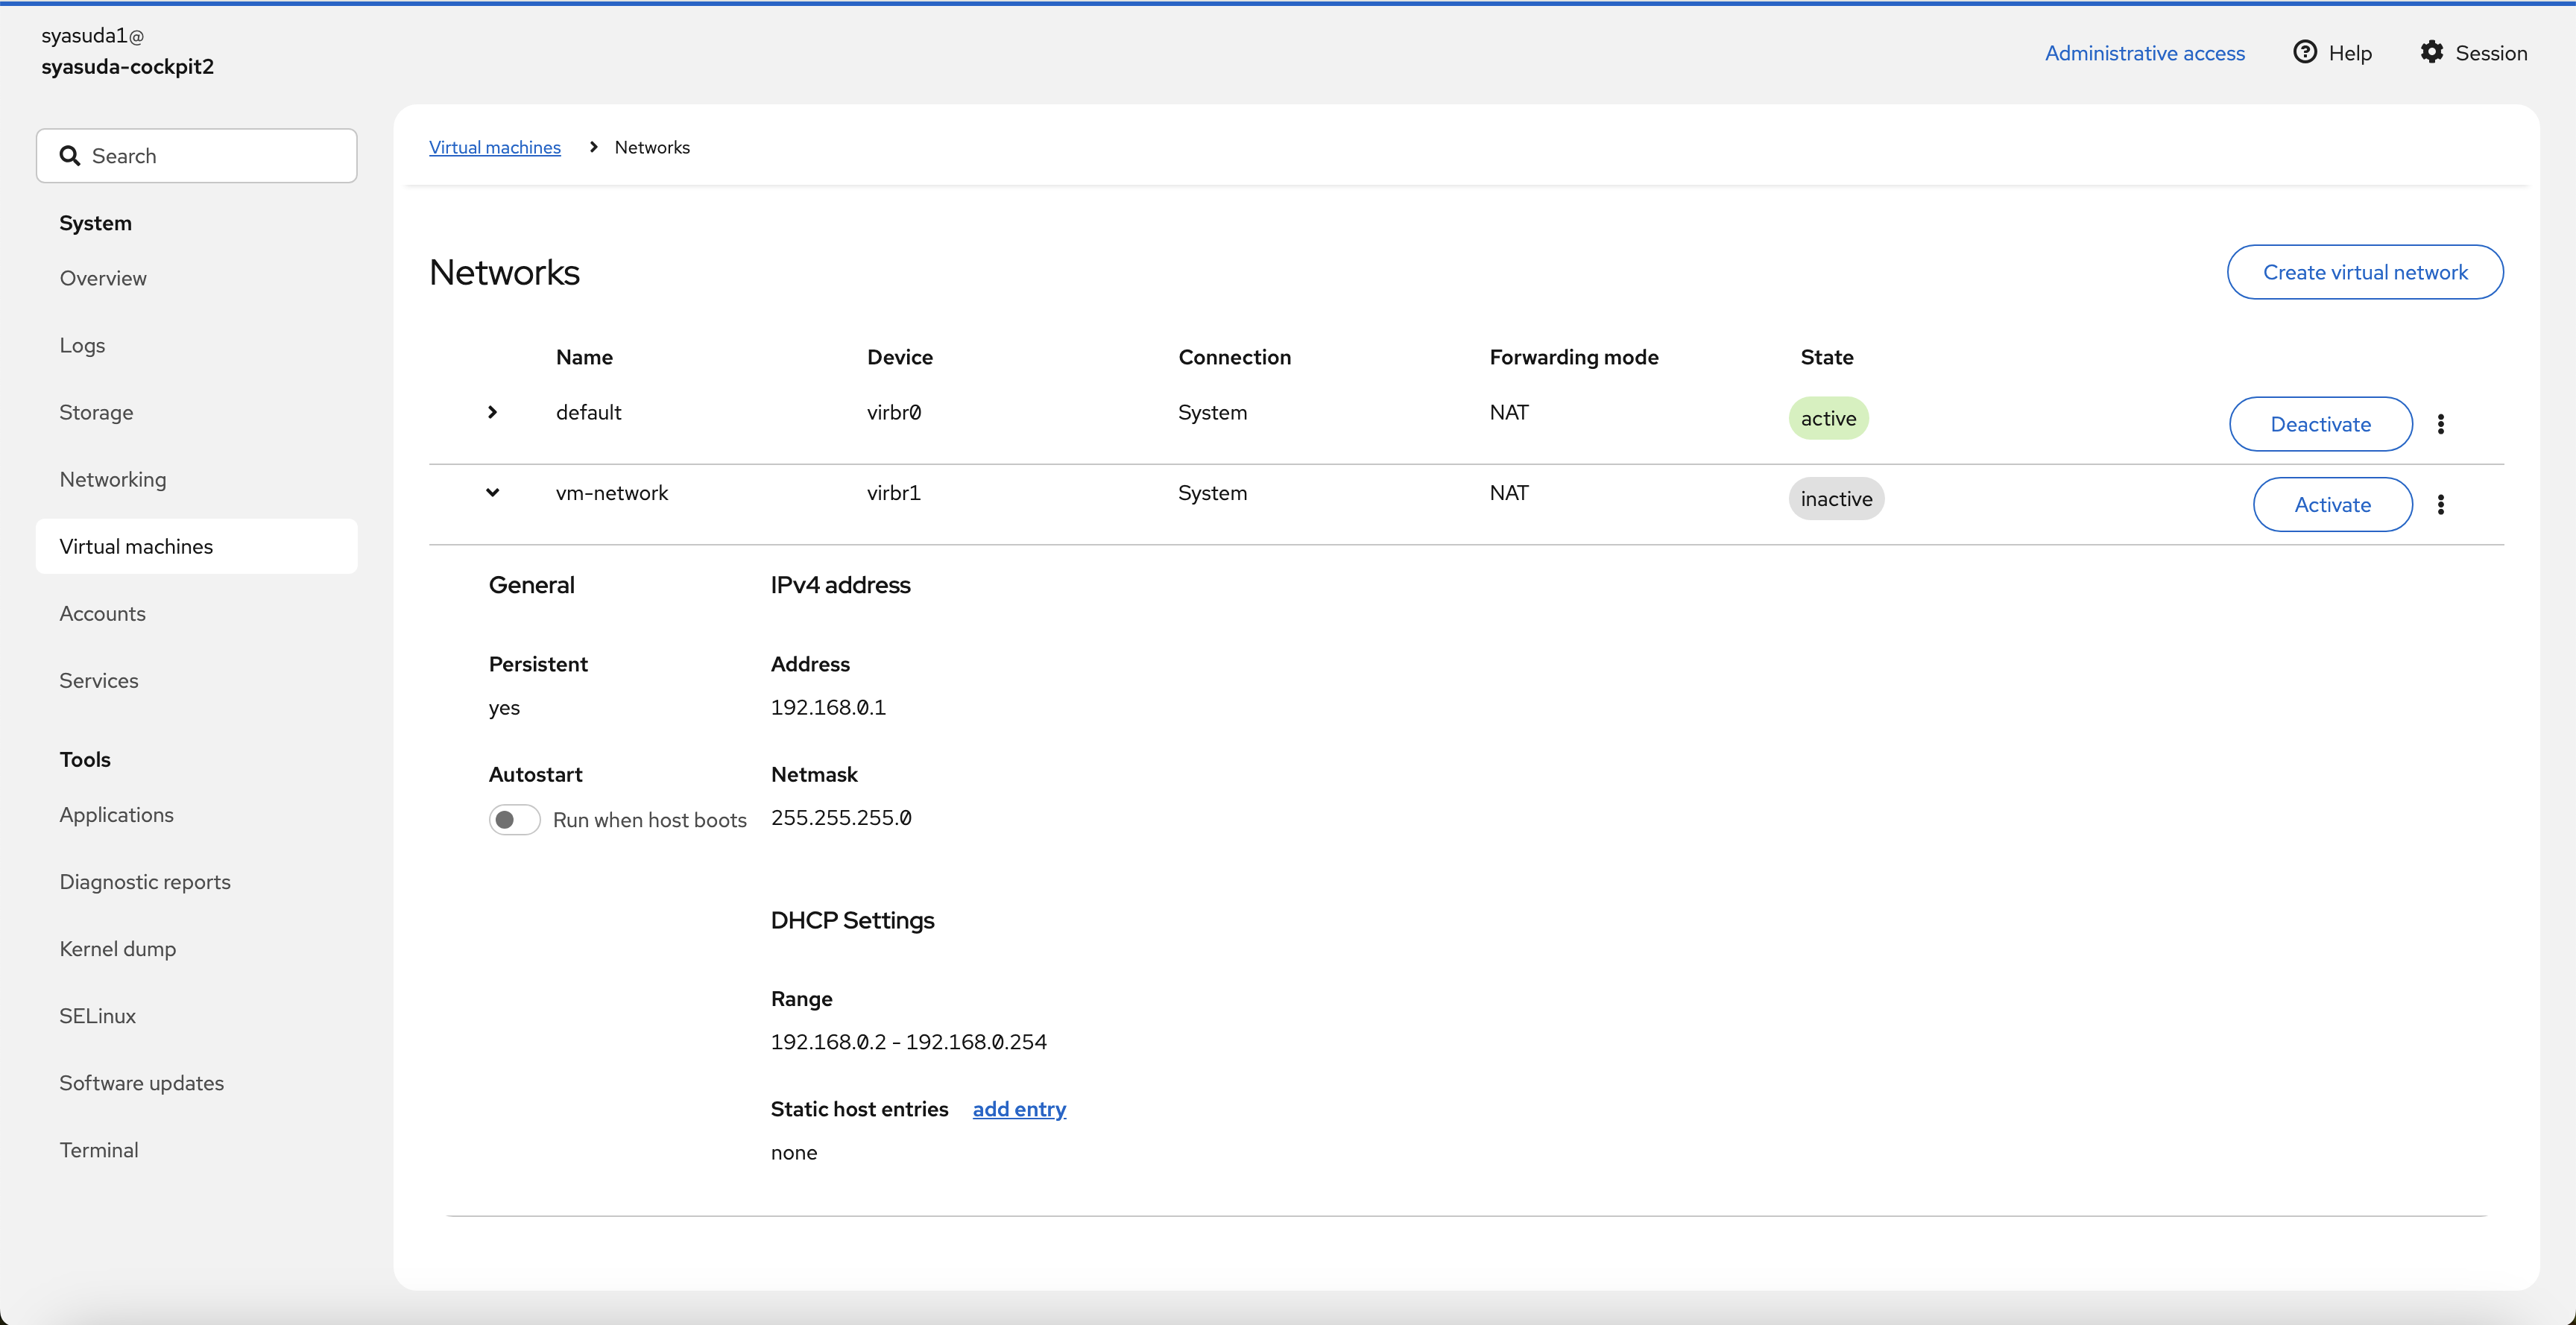Activate the vm-network network
This screenshot has width=2576, height=1325.
coord(2332,504)
